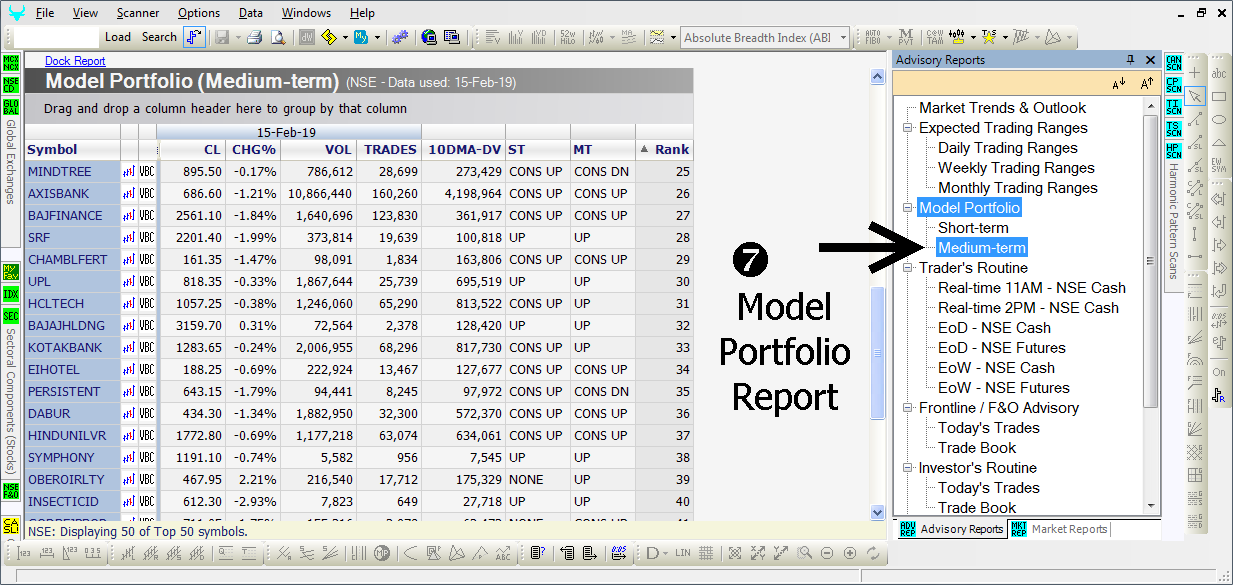This screenshot has height=585, width=1233.
Task: Click the 52w HiLo toolbar icon
Action: tap(569, 37)
